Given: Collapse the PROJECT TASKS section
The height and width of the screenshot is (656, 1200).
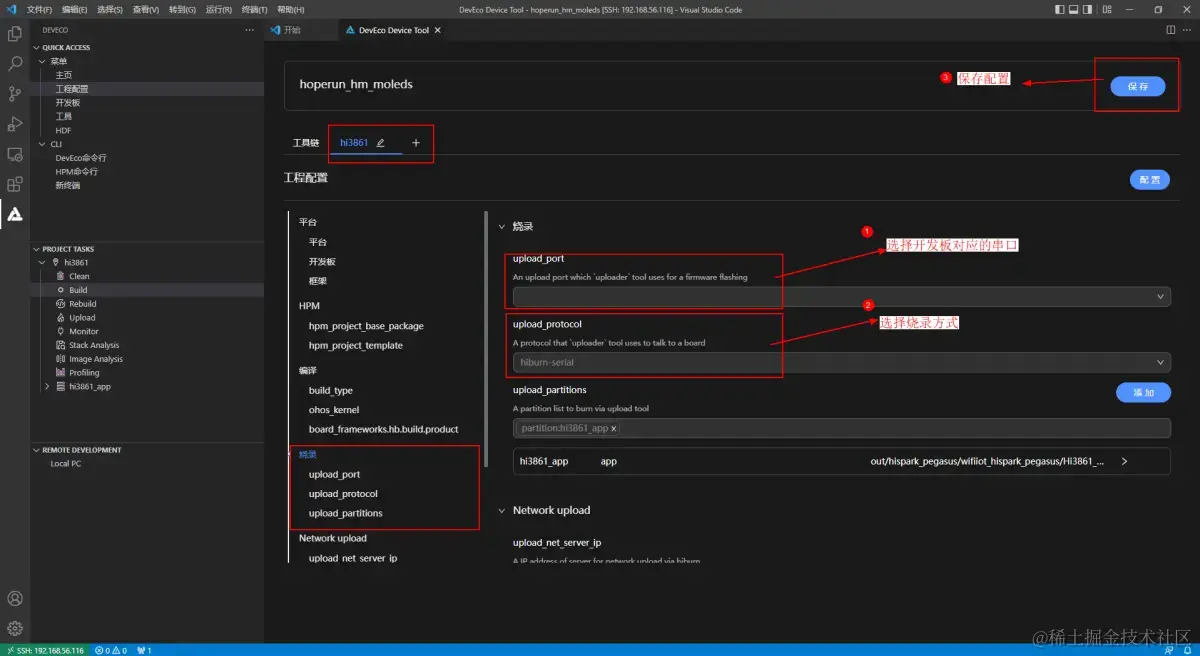Looking at the screenshot, I should 36,249.
